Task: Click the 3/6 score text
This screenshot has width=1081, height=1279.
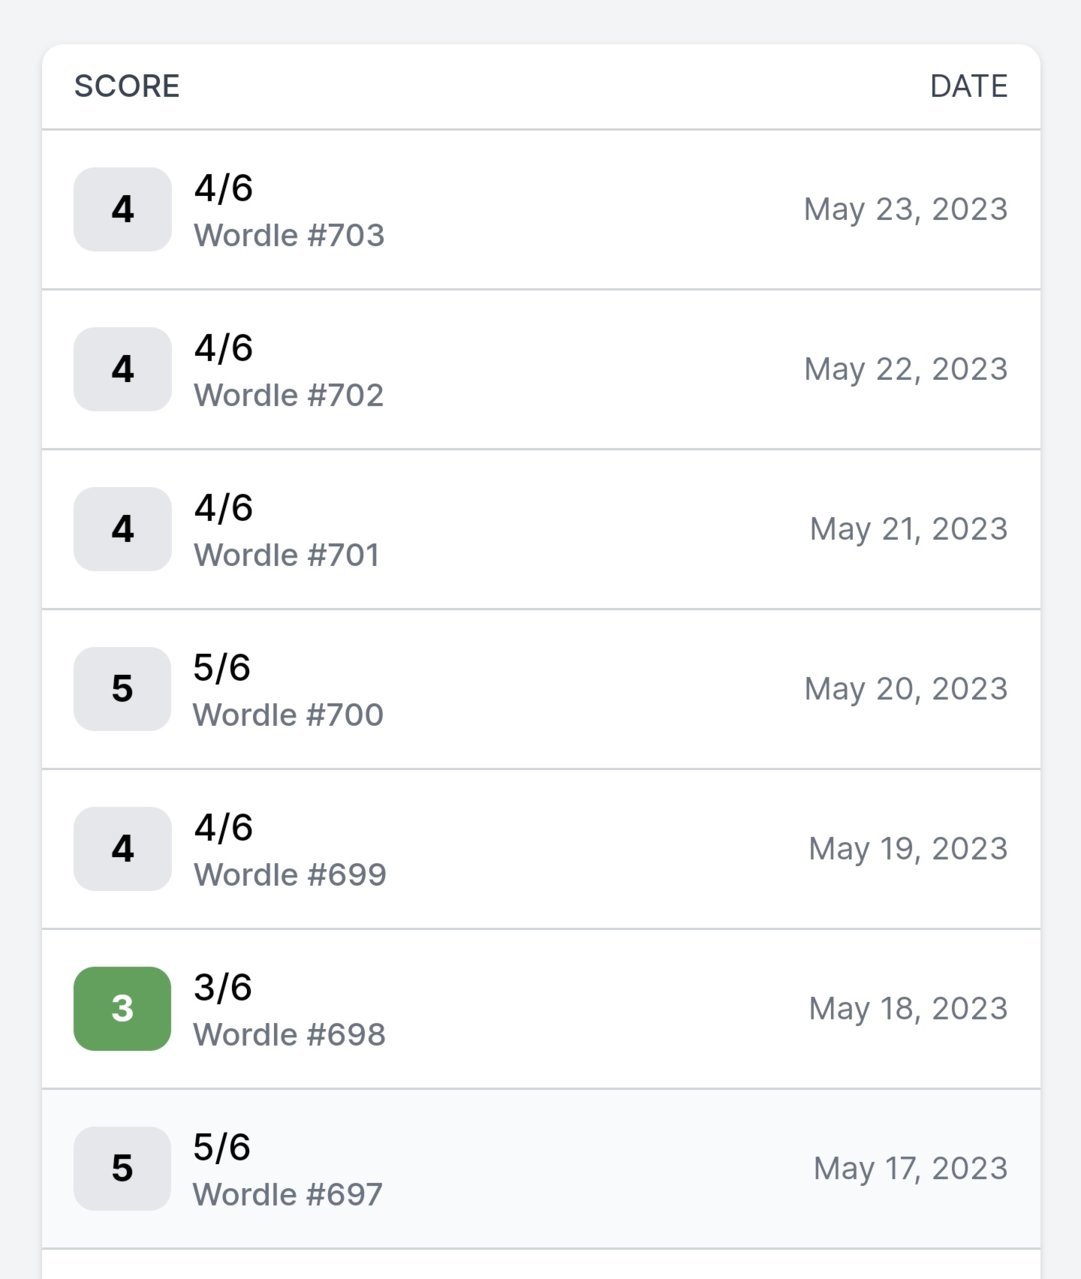Action: [223, 988]
